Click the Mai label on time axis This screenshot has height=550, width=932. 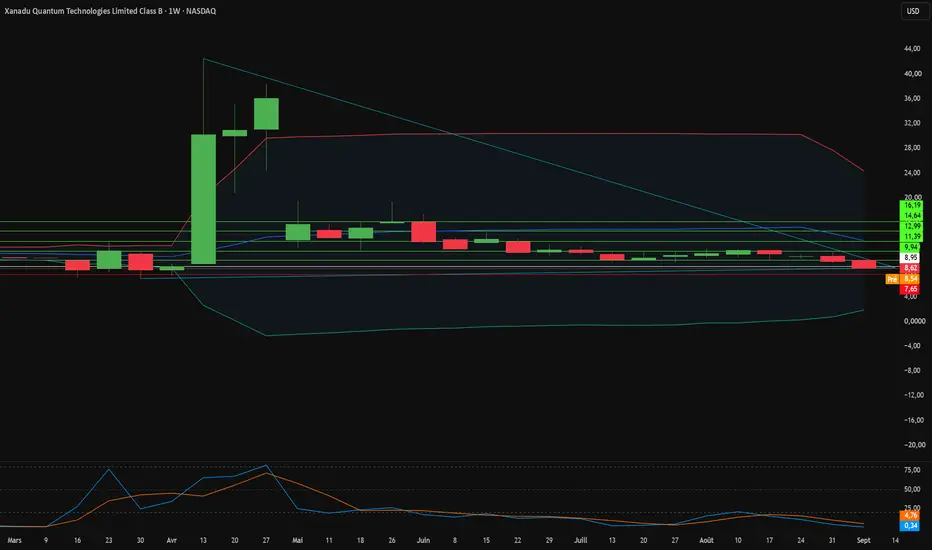pyautogui.click(x=297, y=540)
